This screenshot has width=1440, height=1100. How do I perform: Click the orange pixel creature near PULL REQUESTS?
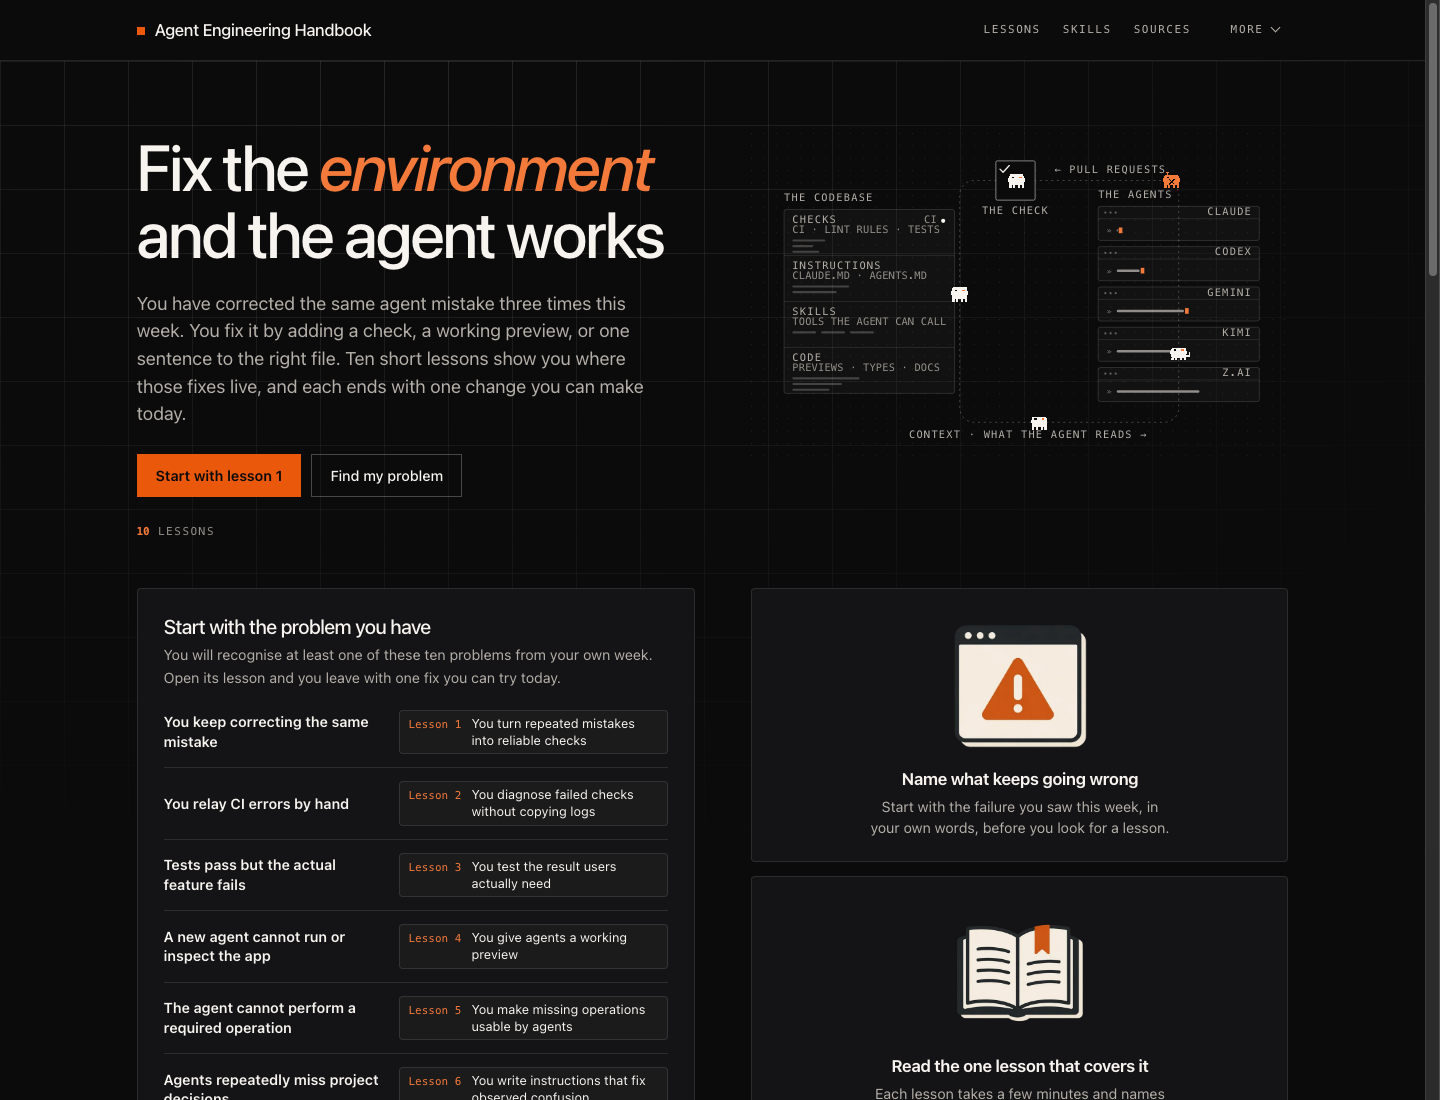(1171, 181)
